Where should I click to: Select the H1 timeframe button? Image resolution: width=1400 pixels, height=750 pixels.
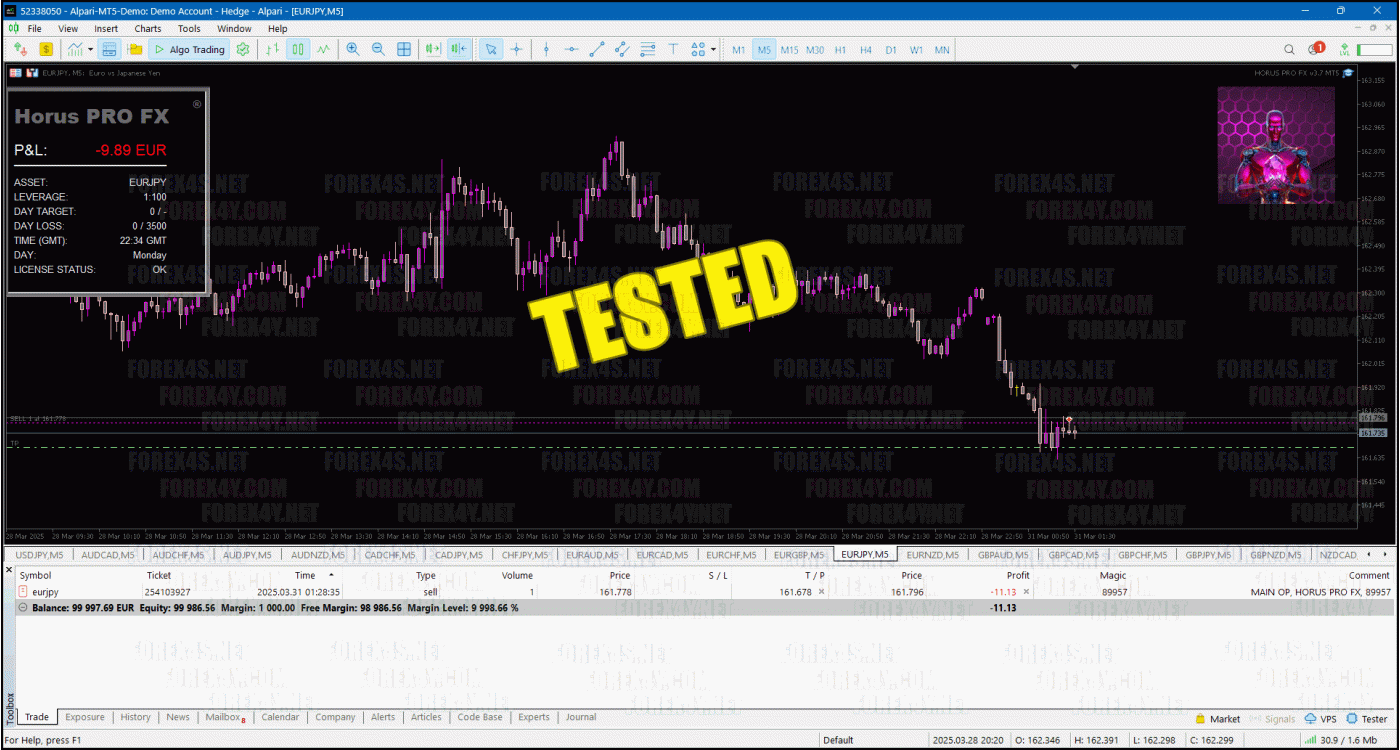(x=840, y=49)
